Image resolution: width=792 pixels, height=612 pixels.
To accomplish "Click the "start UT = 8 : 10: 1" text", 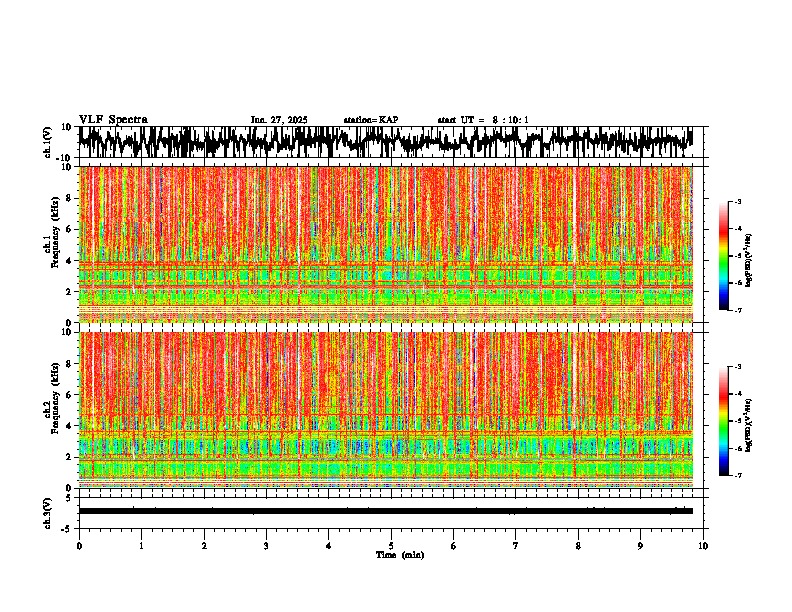I will [483, 120].
